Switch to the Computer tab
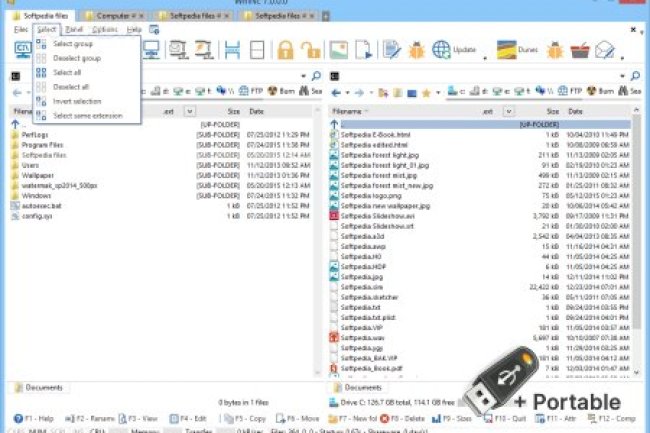This screenshot has height=433, width=650. (x=113, y=16)
